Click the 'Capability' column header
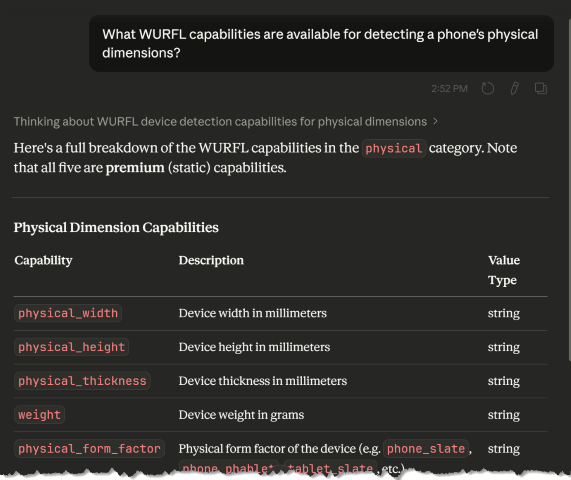571x480 pixels. coord(43,260)
